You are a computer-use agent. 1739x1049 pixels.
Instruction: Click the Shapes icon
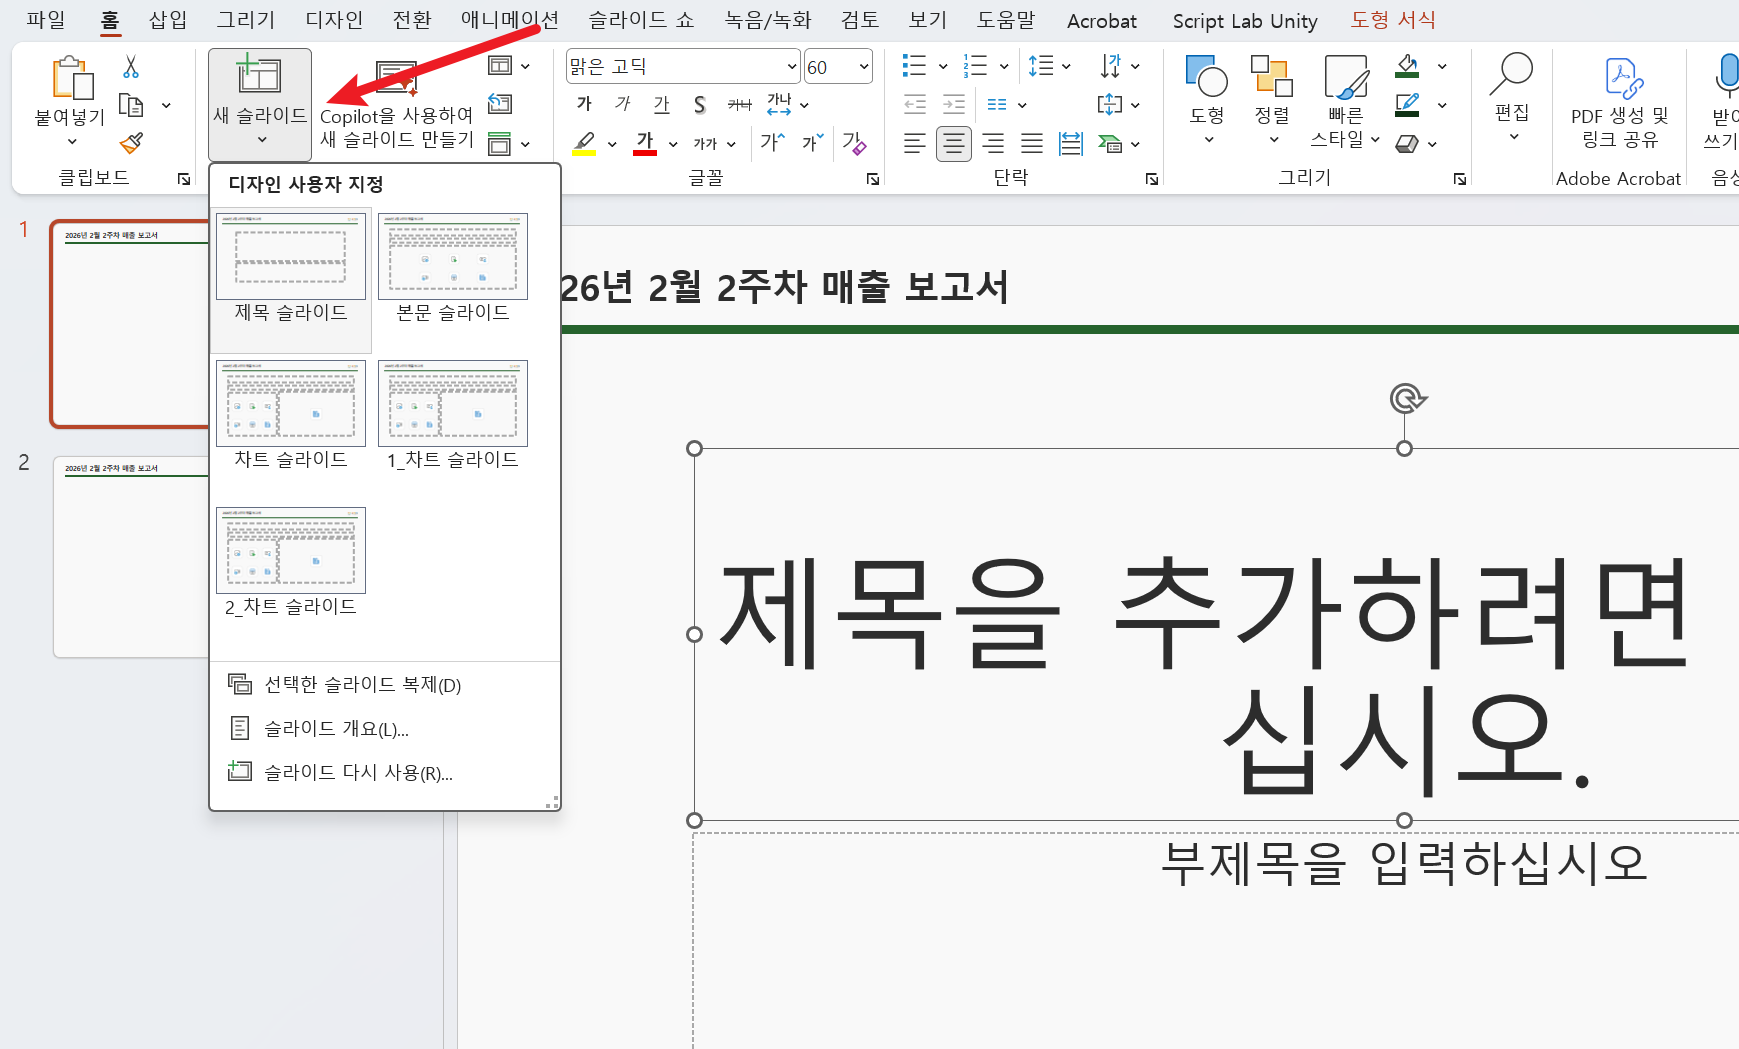(1206, 76)
